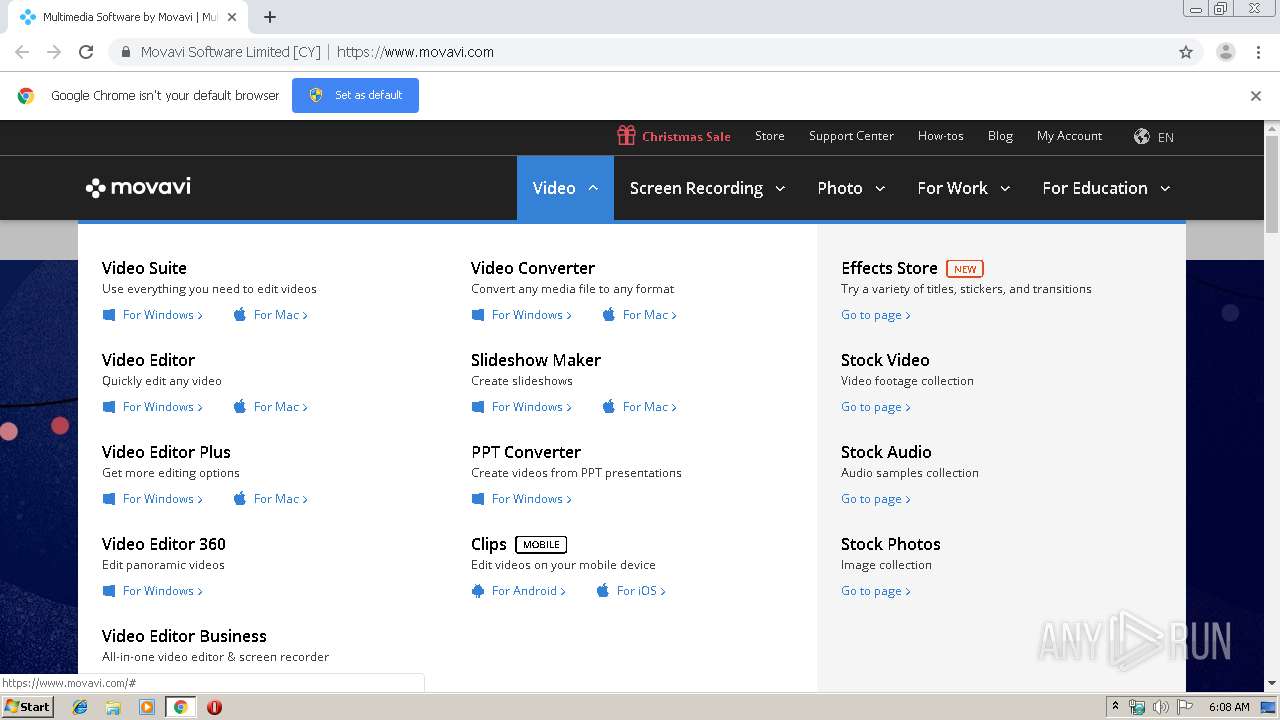Click the Set as default button
This screenshot has height=720, width=1280.
(355, 95)
